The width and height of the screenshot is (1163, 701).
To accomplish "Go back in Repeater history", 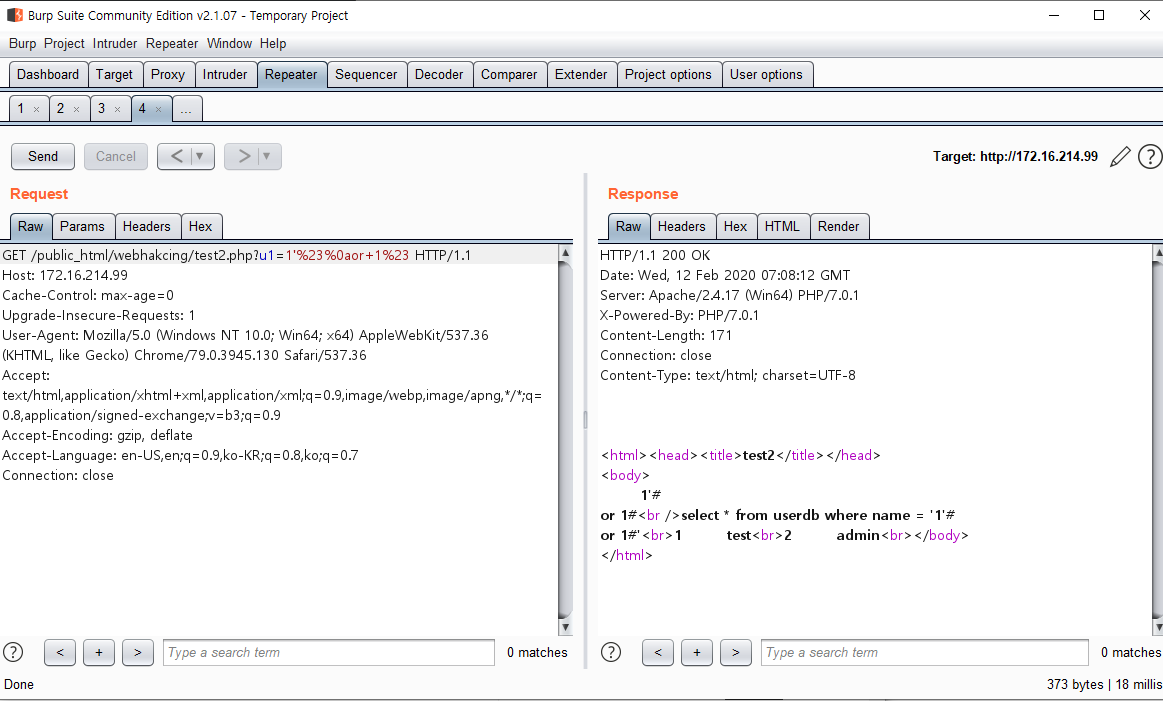I will pyautogui.click(x=176, y=157).
